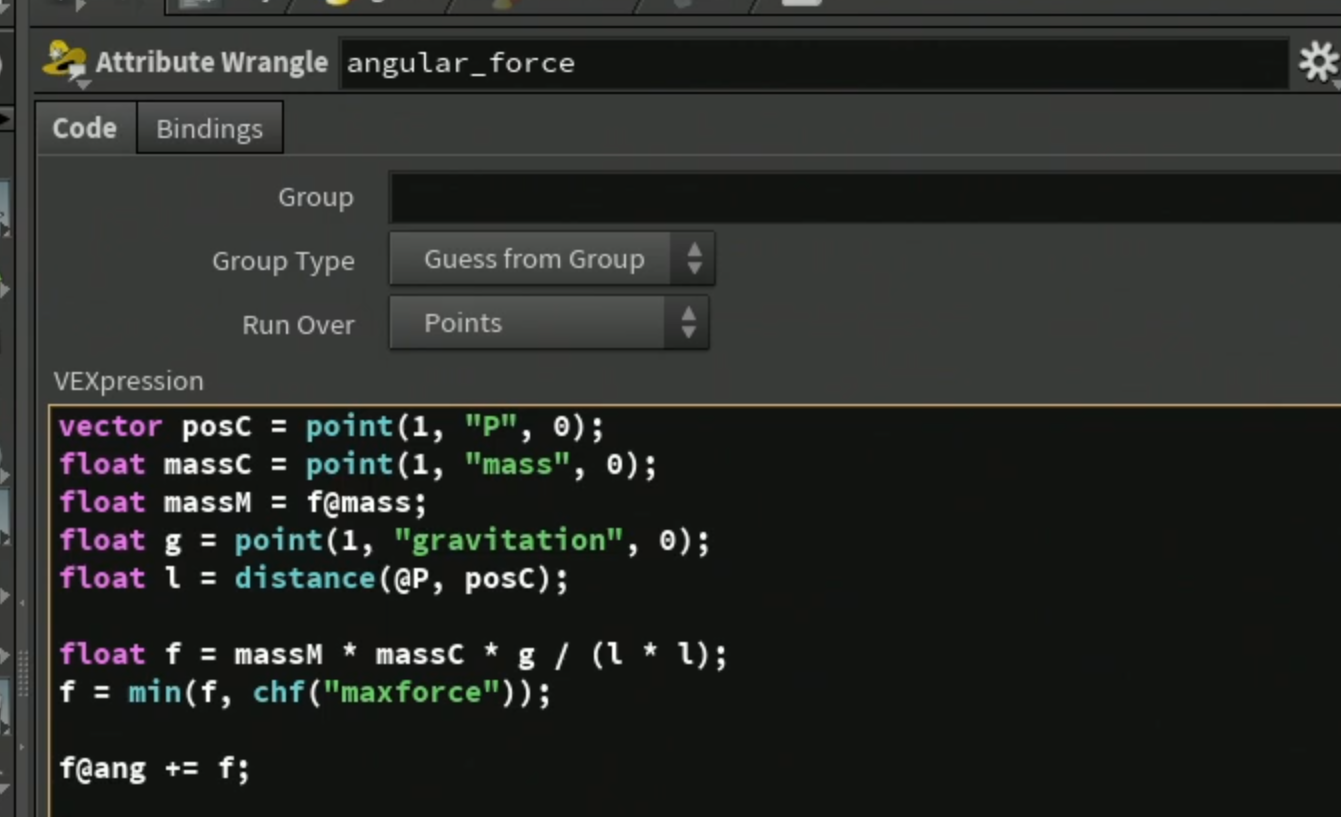1341x817 pixels.
Task: Open the gear settings menu
Action: 1319,63
